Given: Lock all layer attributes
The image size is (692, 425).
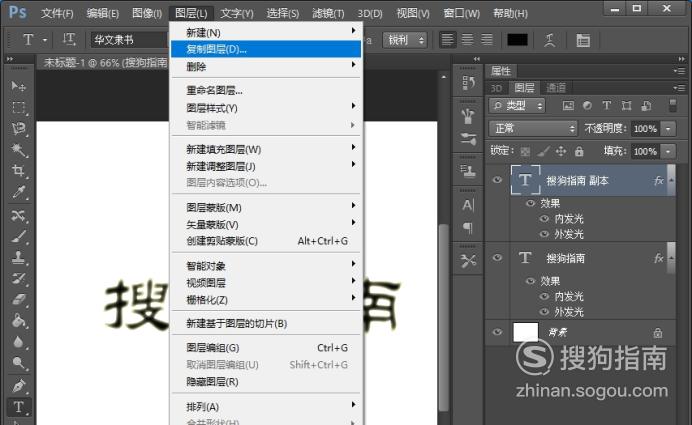Looking at the screenshot, I should (579, 151).
